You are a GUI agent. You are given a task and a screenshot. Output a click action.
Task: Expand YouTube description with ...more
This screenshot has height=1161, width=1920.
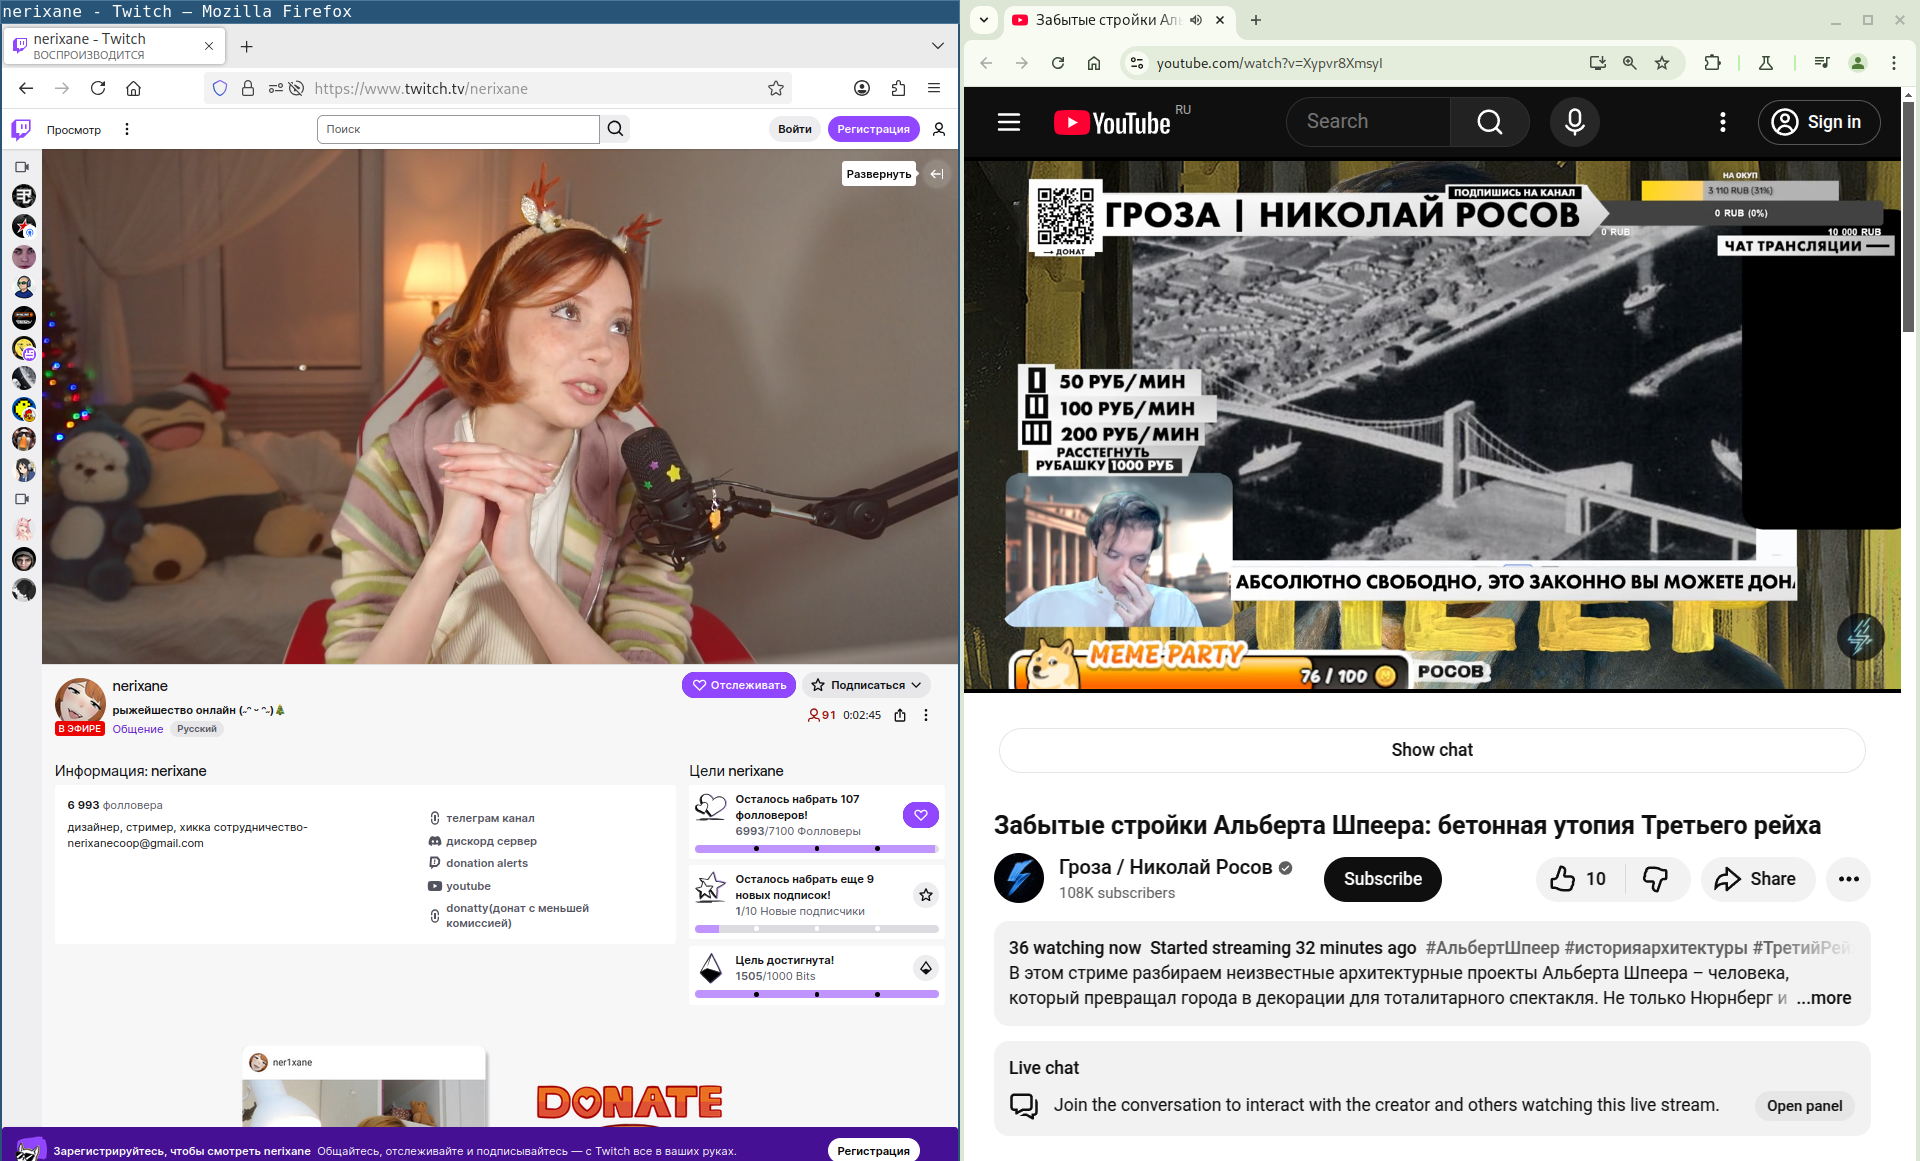coord(1823,998)
